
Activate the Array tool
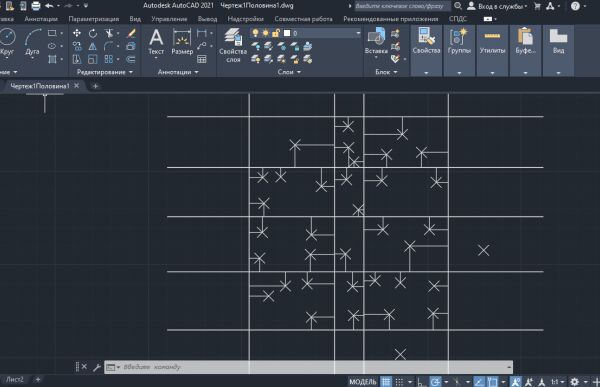tap(109, 59)
